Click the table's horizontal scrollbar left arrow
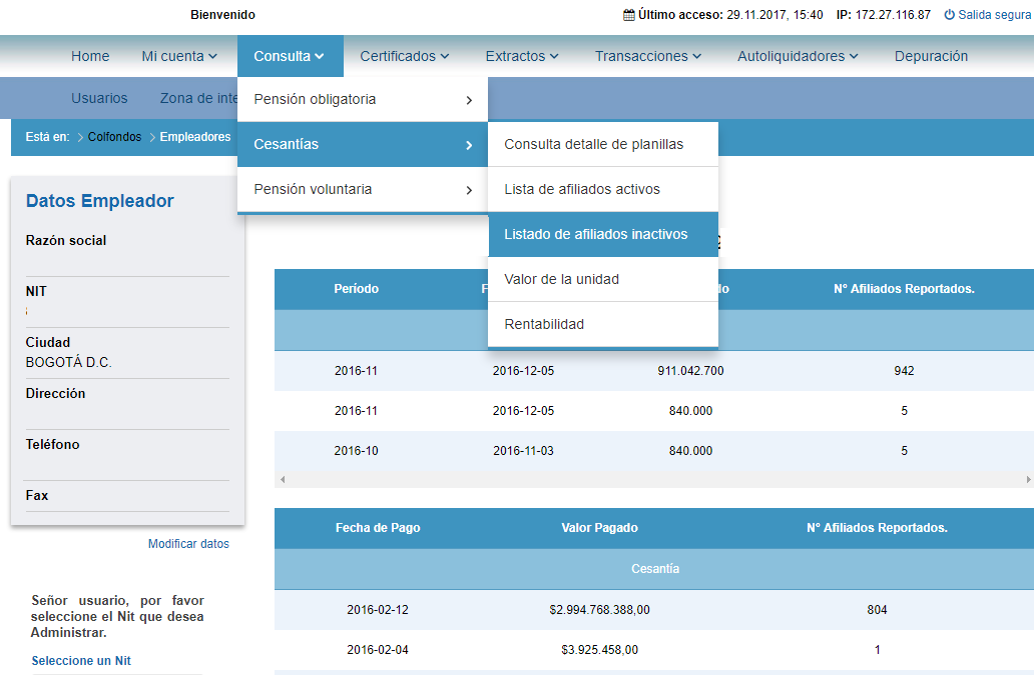 click(x=282, y=480)
